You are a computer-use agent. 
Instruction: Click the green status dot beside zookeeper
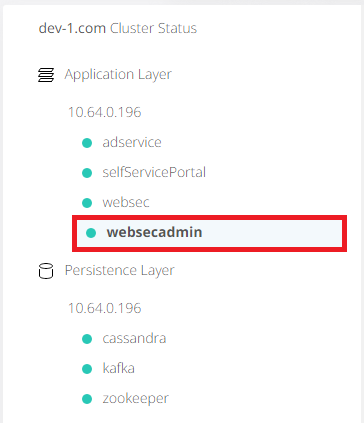(87, 399)
